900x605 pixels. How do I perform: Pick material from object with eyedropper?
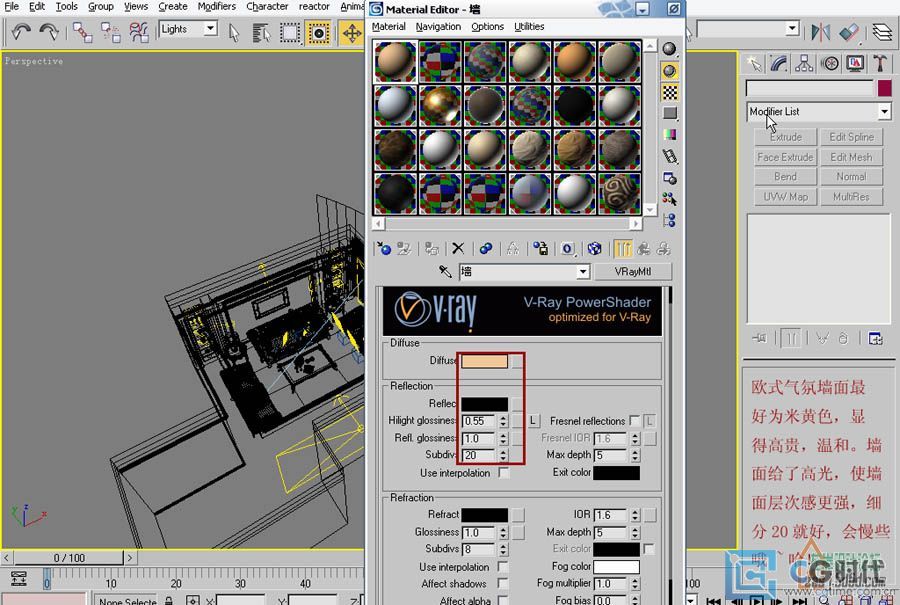(x=445, y=271)
